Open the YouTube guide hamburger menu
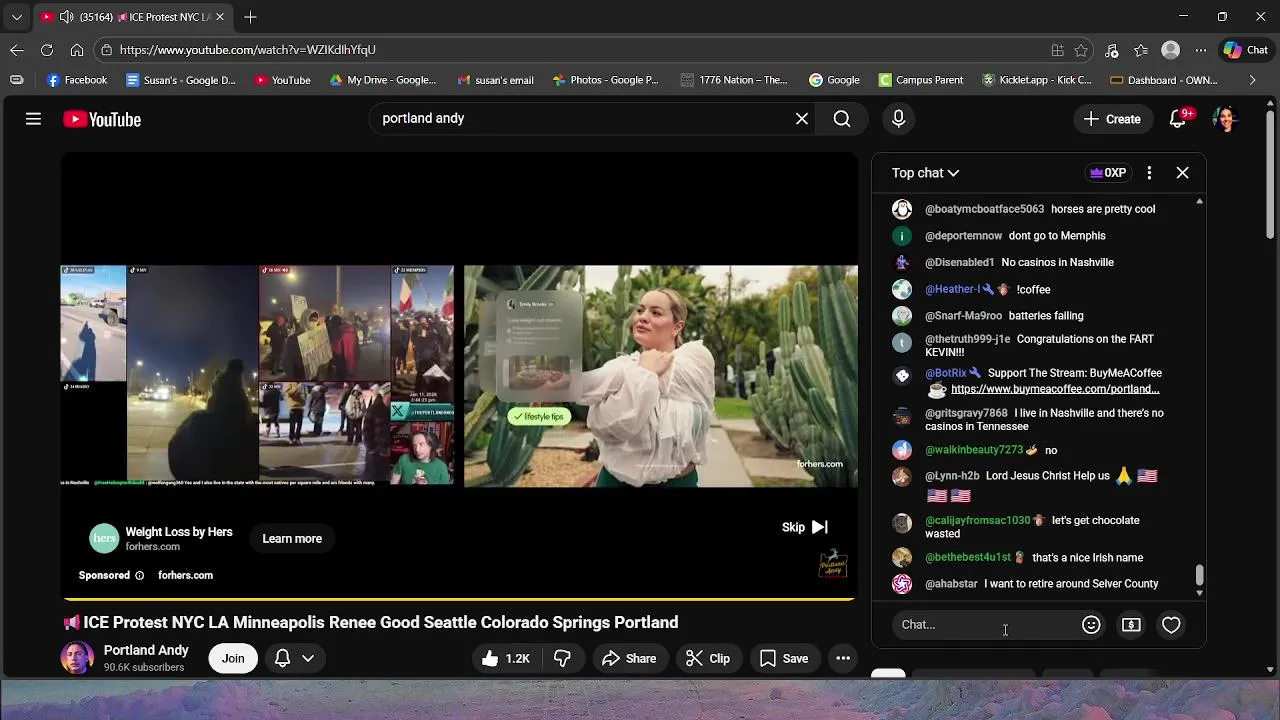 click(x=33, y=119)
